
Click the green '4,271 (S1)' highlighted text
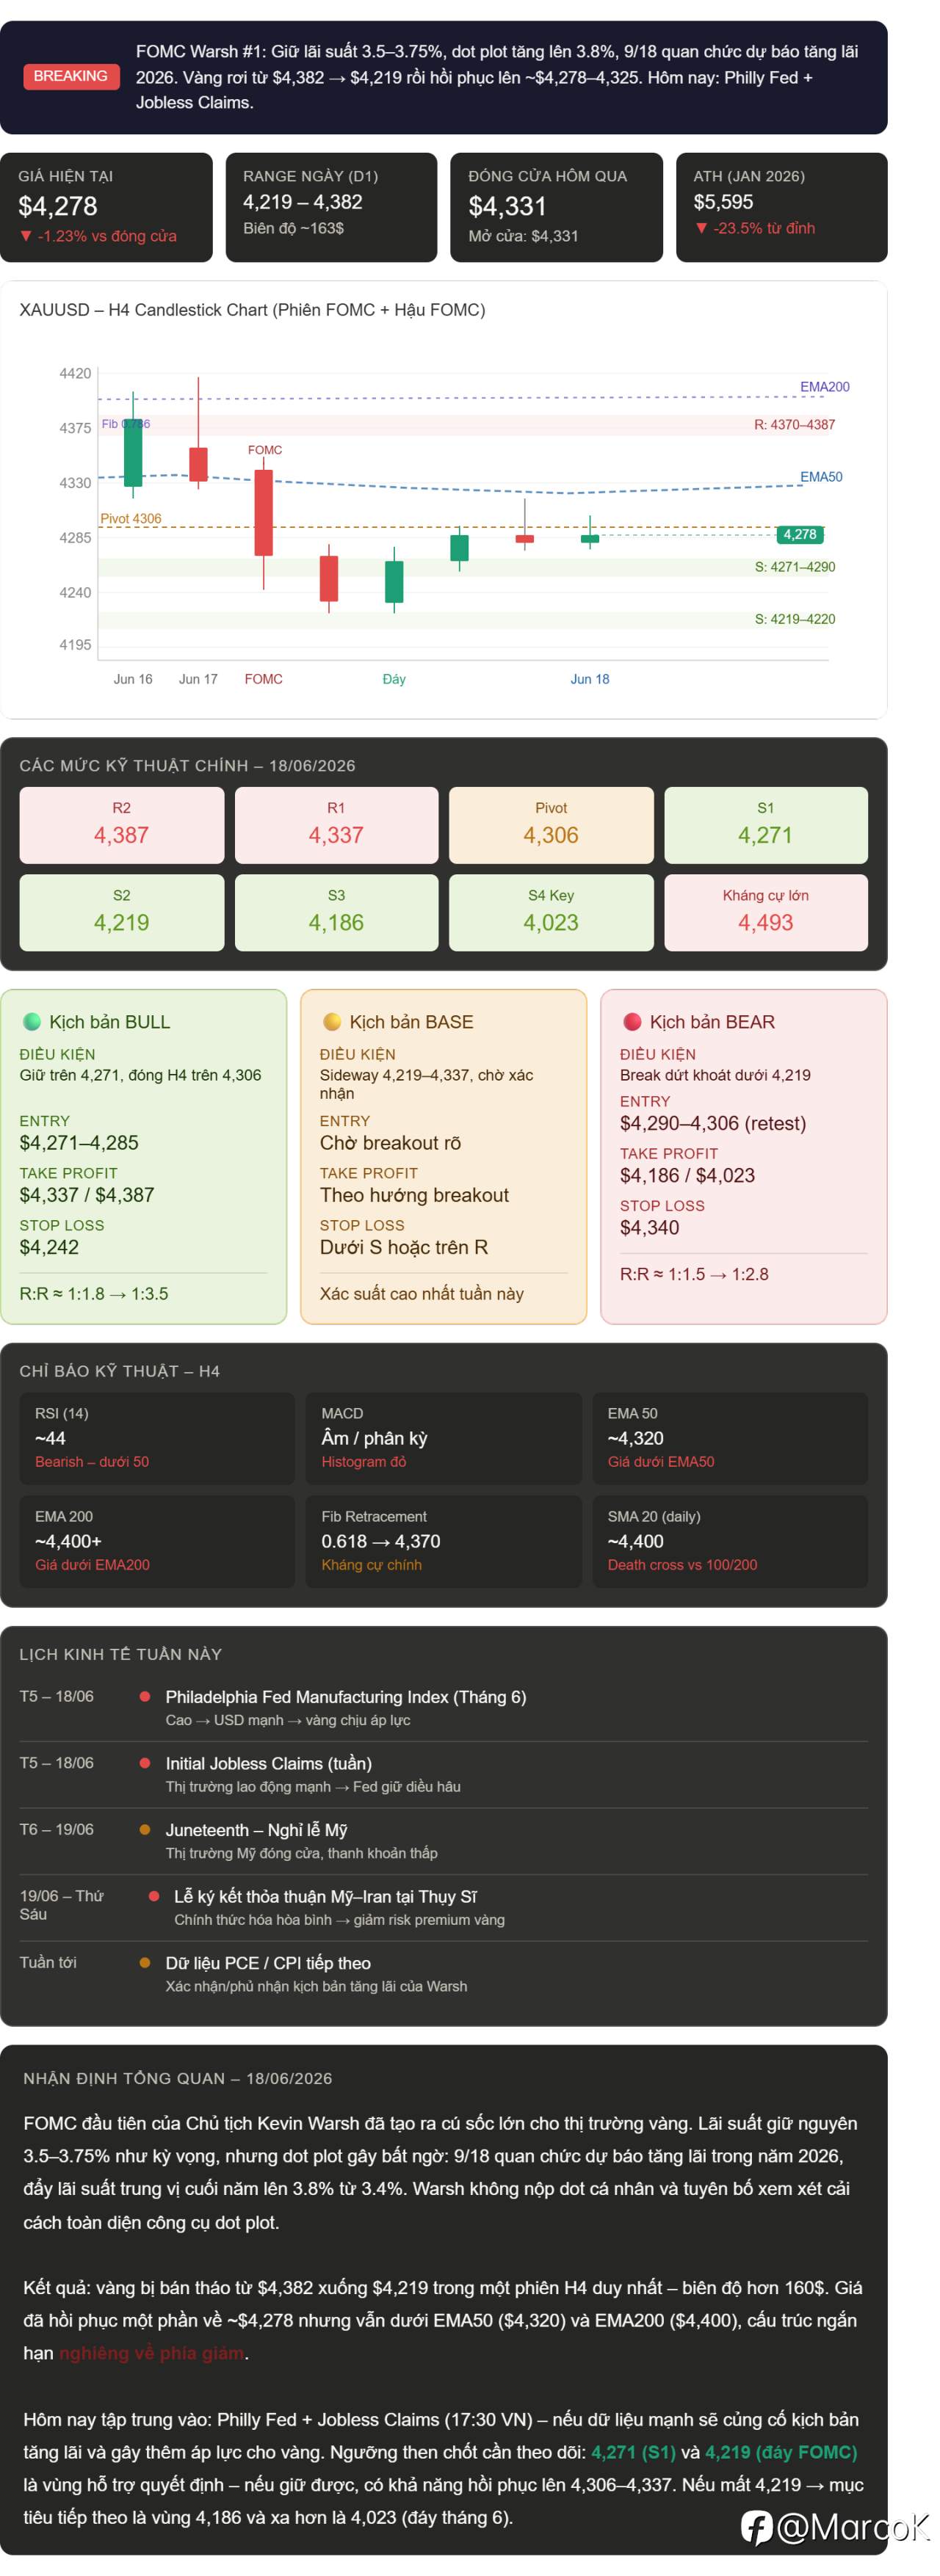(633, 2452)
